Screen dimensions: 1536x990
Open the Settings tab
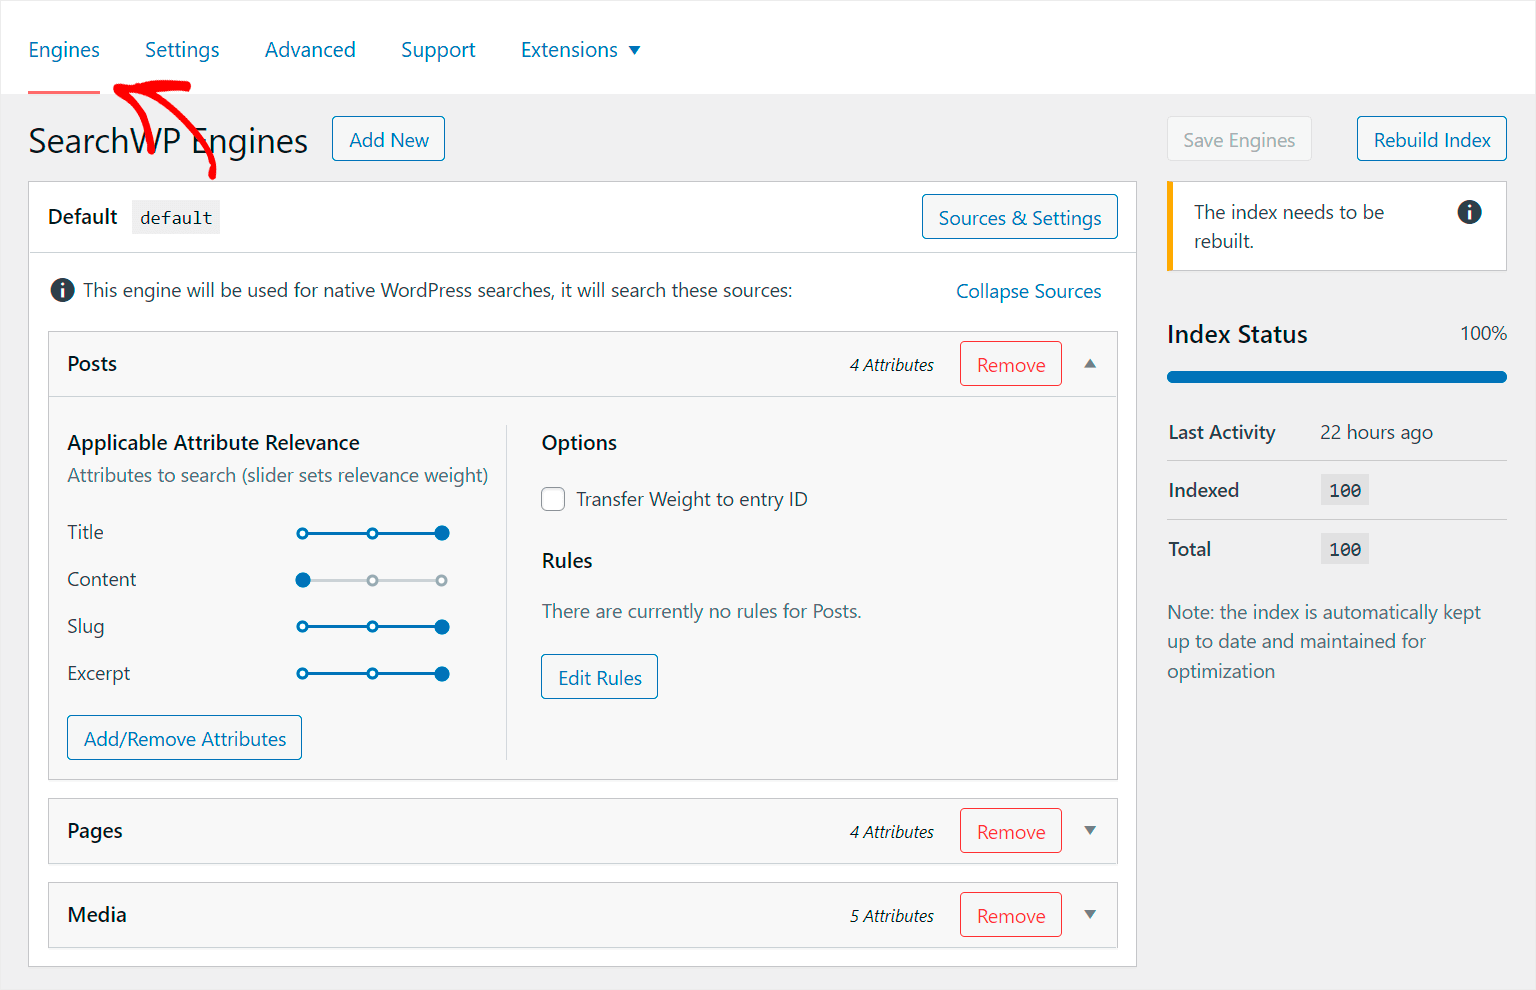point(182,50)
